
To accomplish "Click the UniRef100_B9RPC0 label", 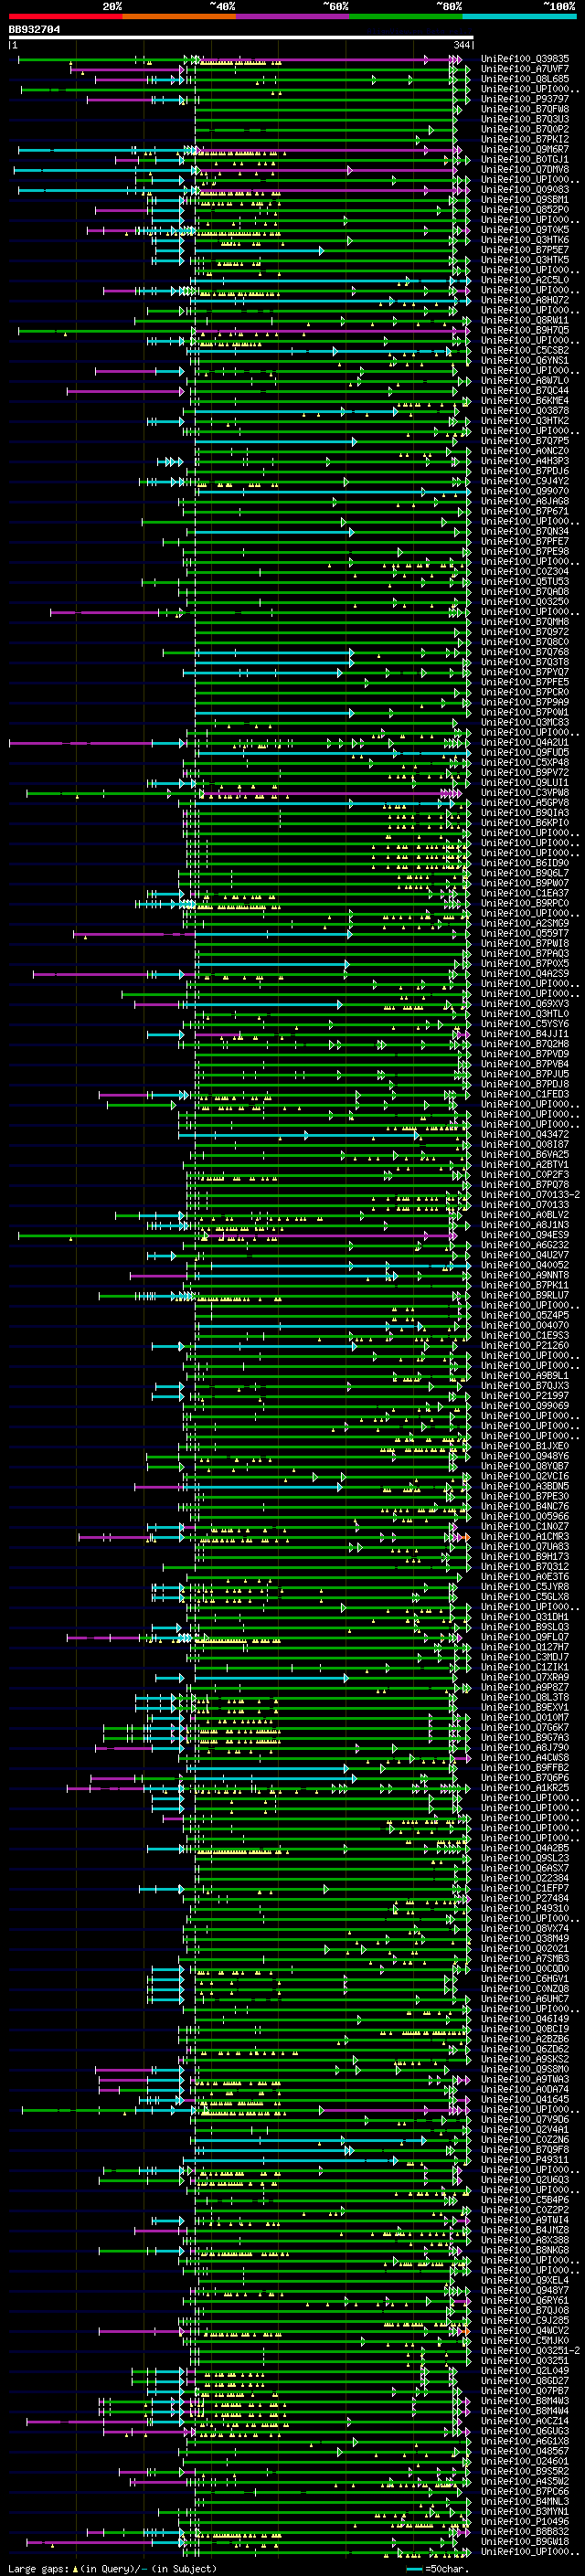I will tap(525, 903).
